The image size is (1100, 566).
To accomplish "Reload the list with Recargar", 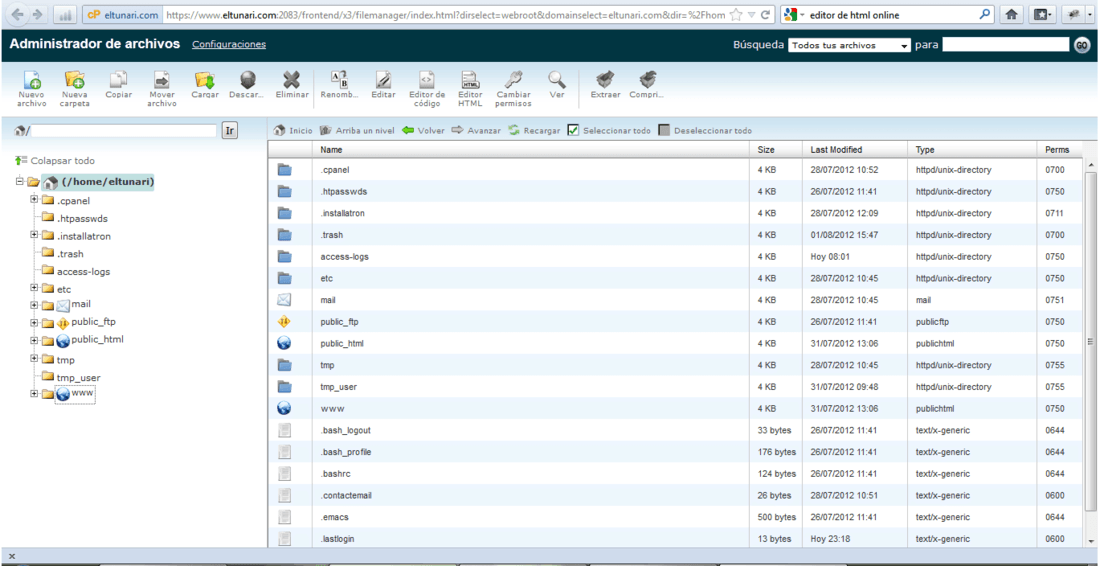I will tap(535, 130).
